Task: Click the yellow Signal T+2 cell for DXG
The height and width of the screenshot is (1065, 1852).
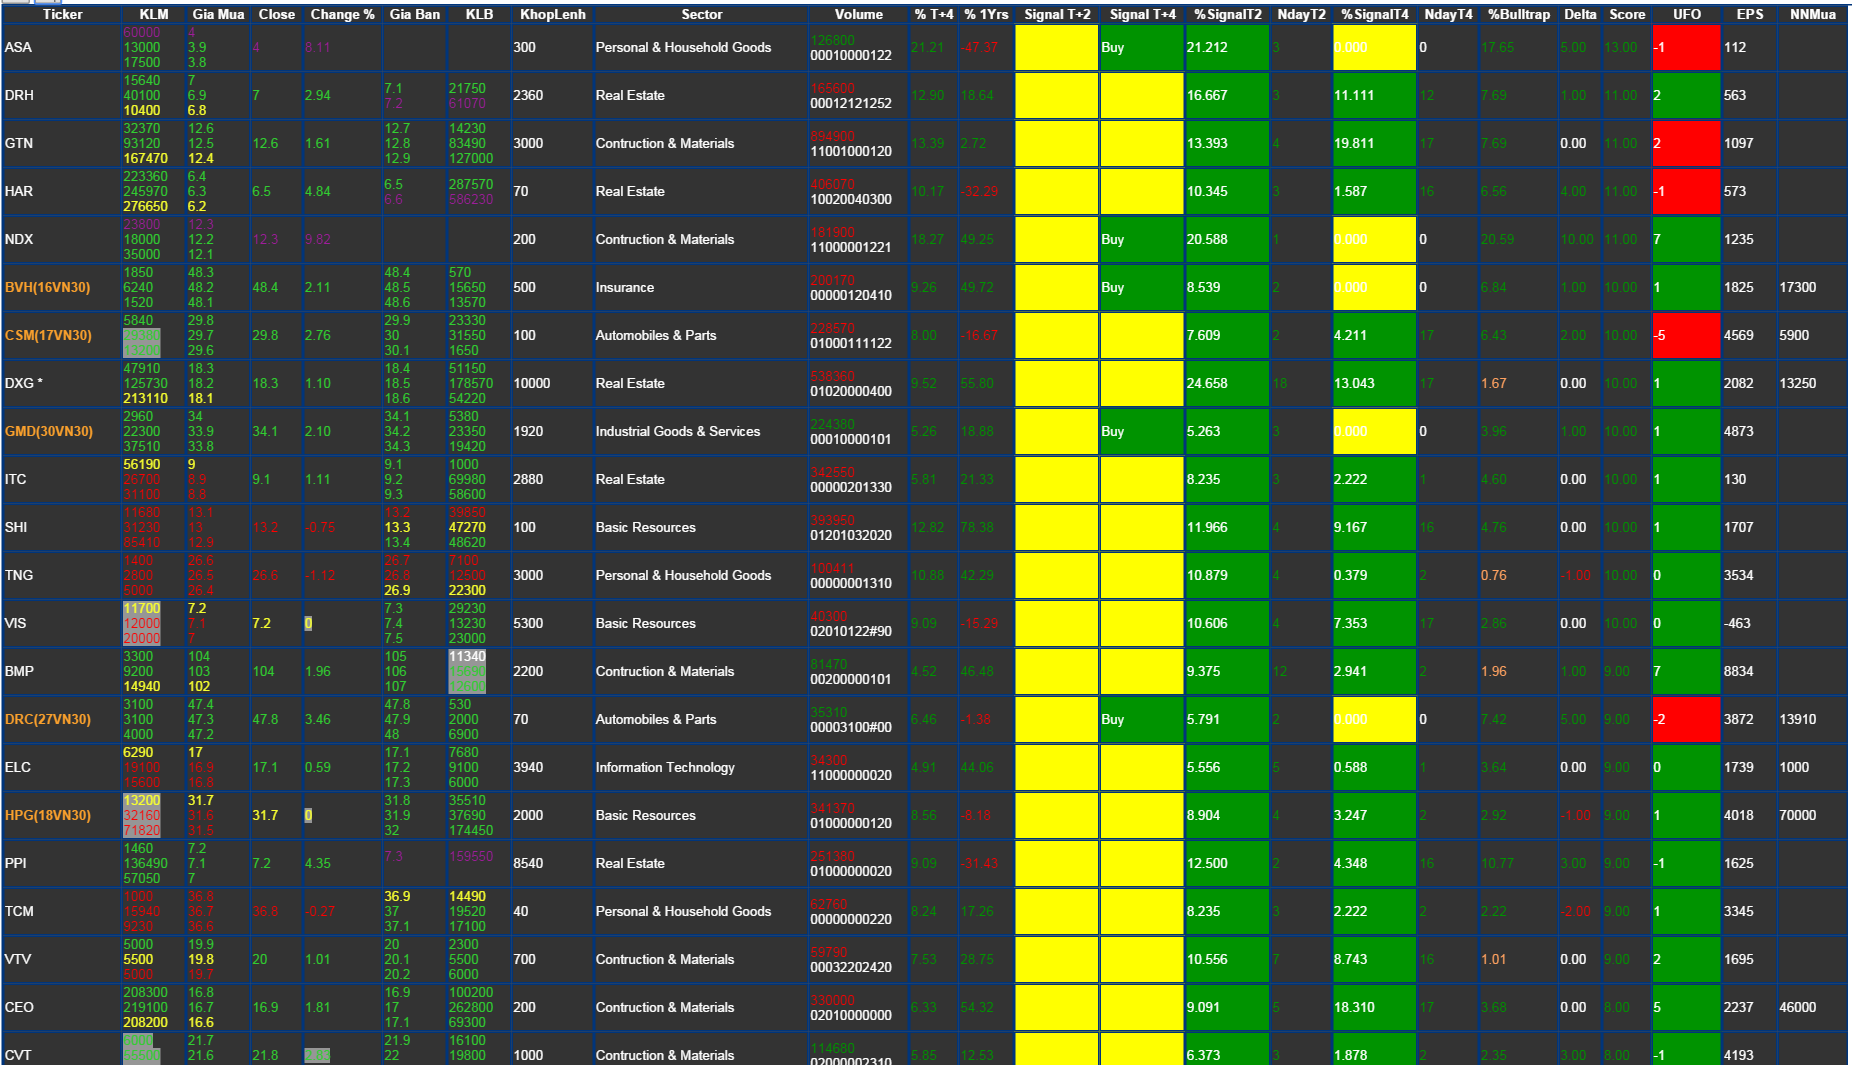Action: (1056, 383)
